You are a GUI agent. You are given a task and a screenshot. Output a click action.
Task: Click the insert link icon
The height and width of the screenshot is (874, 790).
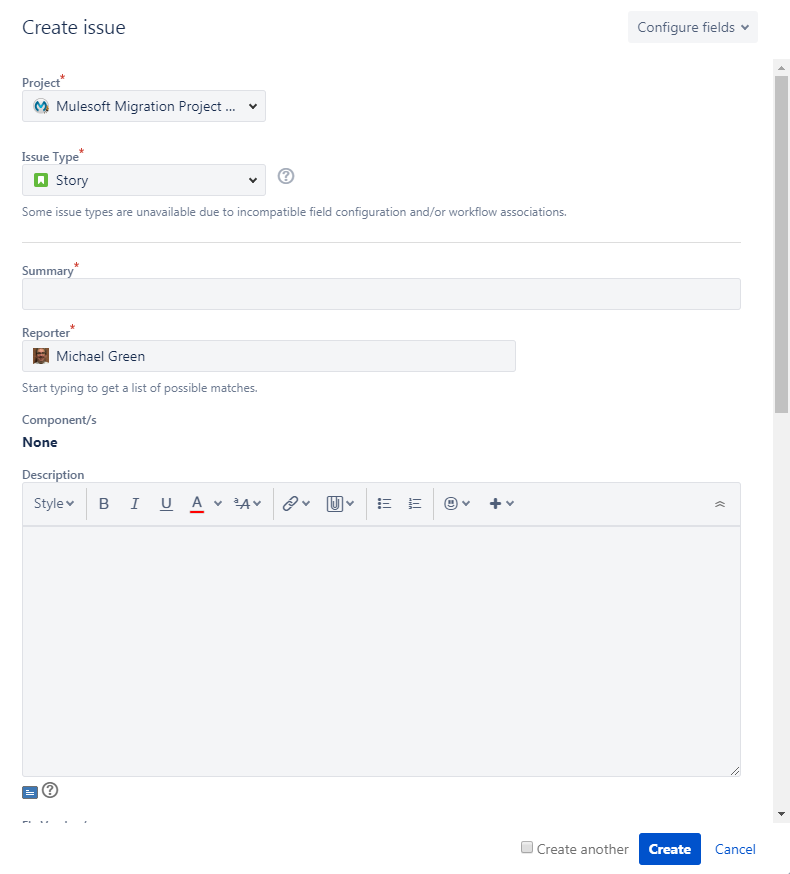click(x=290, y=504)
